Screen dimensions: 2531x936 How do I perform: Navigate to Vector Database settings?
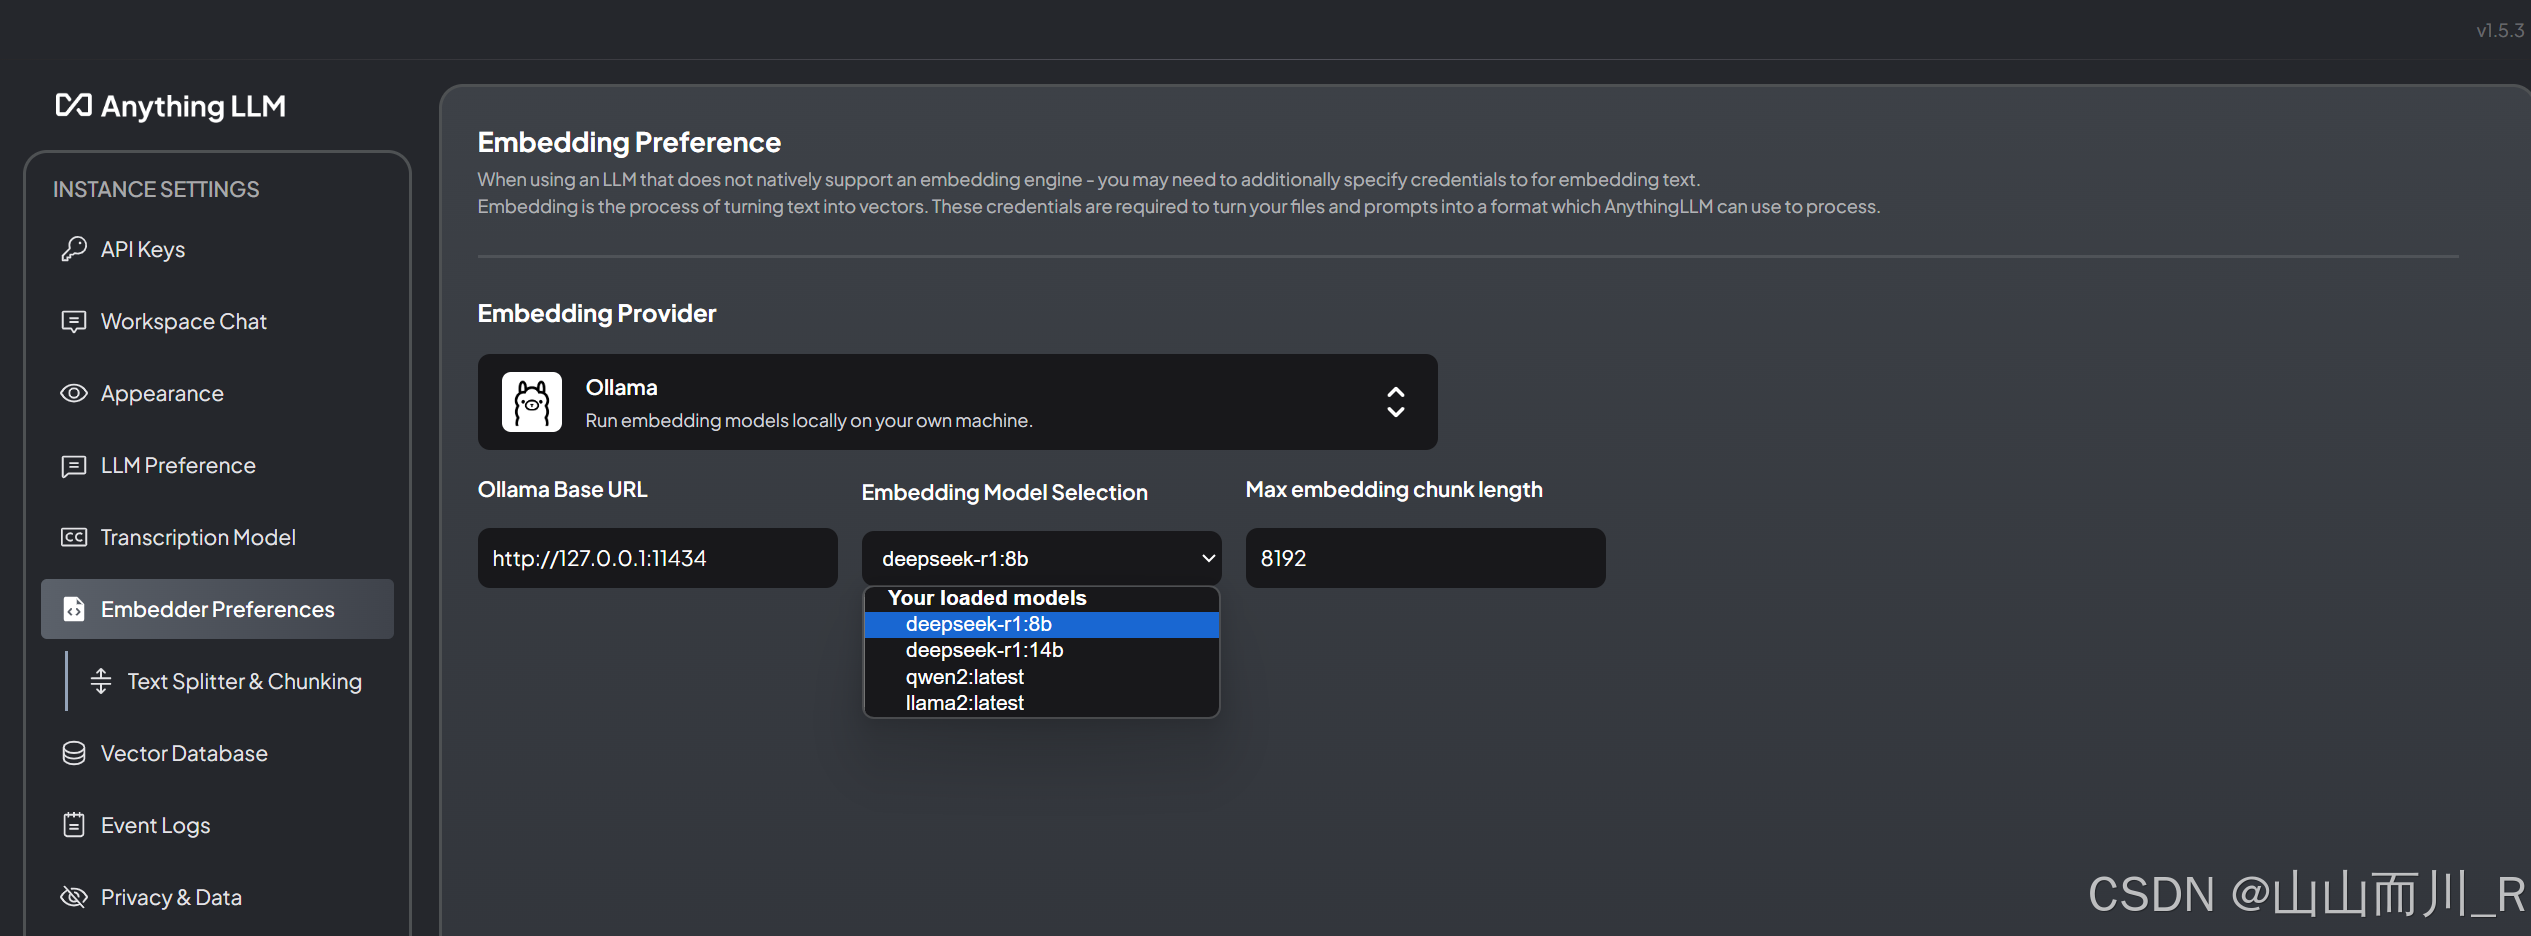(x=217, y=753)
